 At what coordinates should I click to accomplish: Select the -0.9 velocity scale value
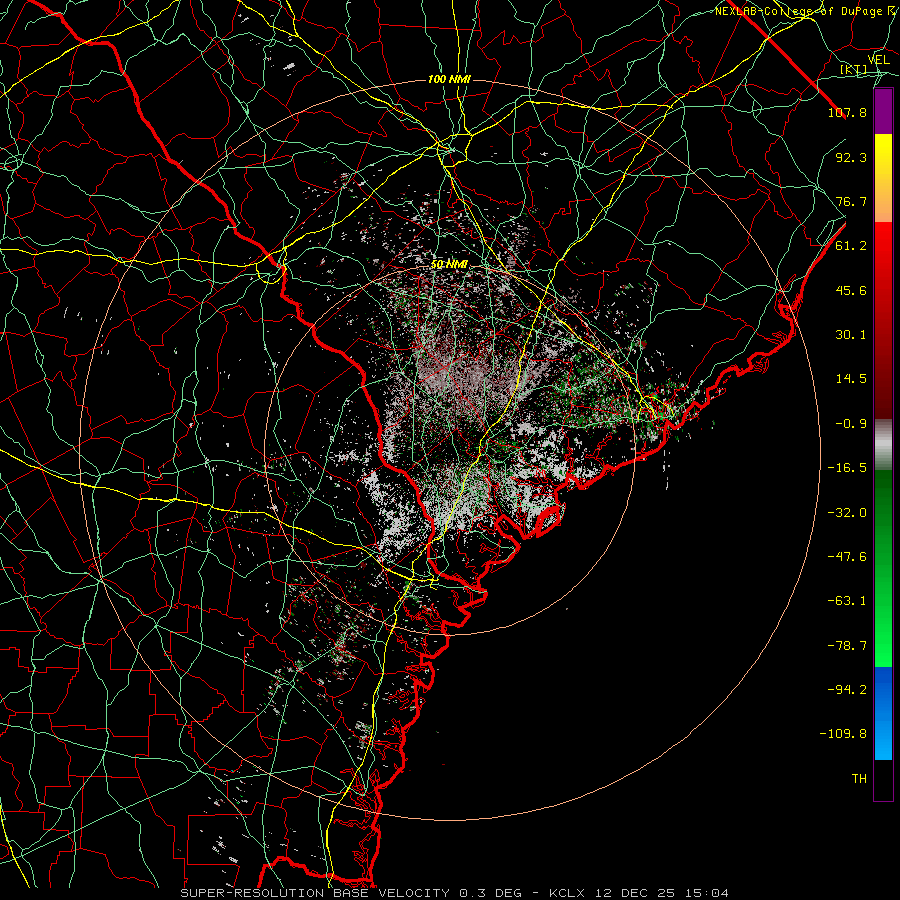click(851, 424)
